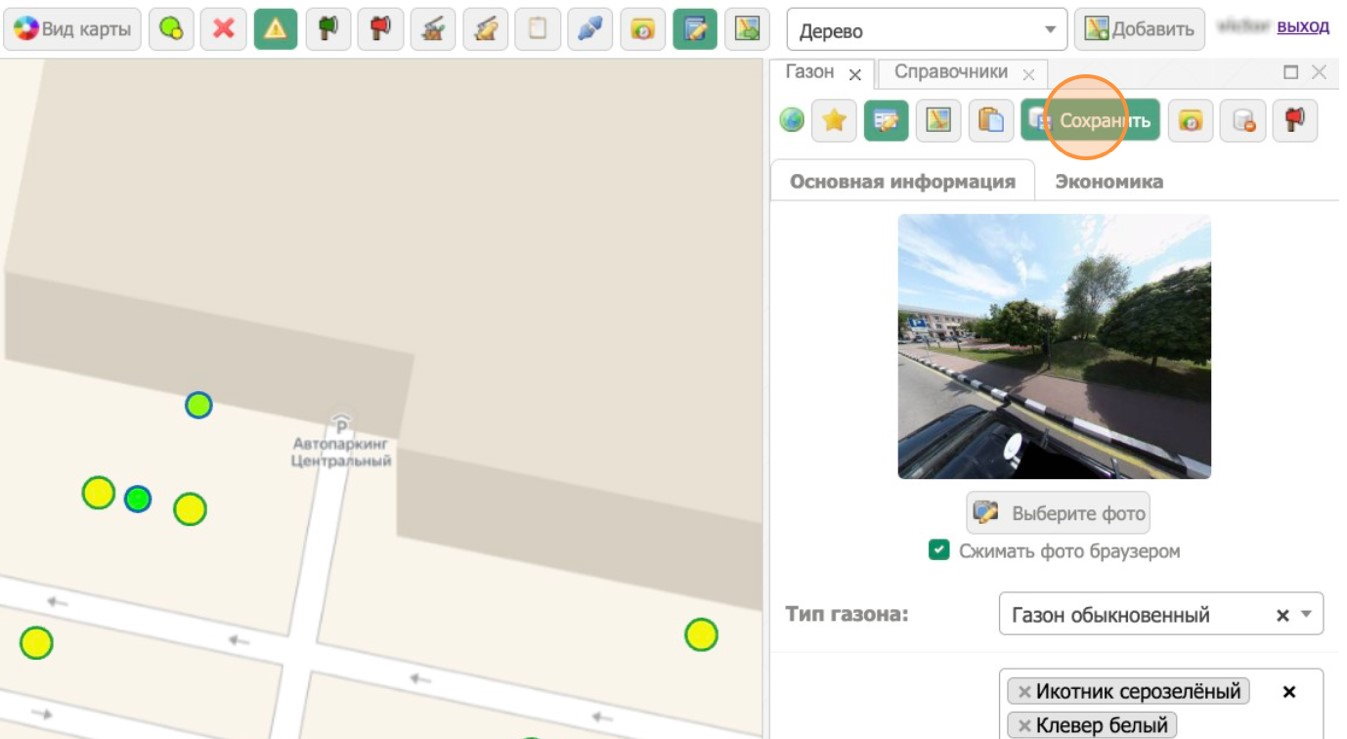Remove the Клевер белый tag
Screen dimensions: 1347x739
1024,724
